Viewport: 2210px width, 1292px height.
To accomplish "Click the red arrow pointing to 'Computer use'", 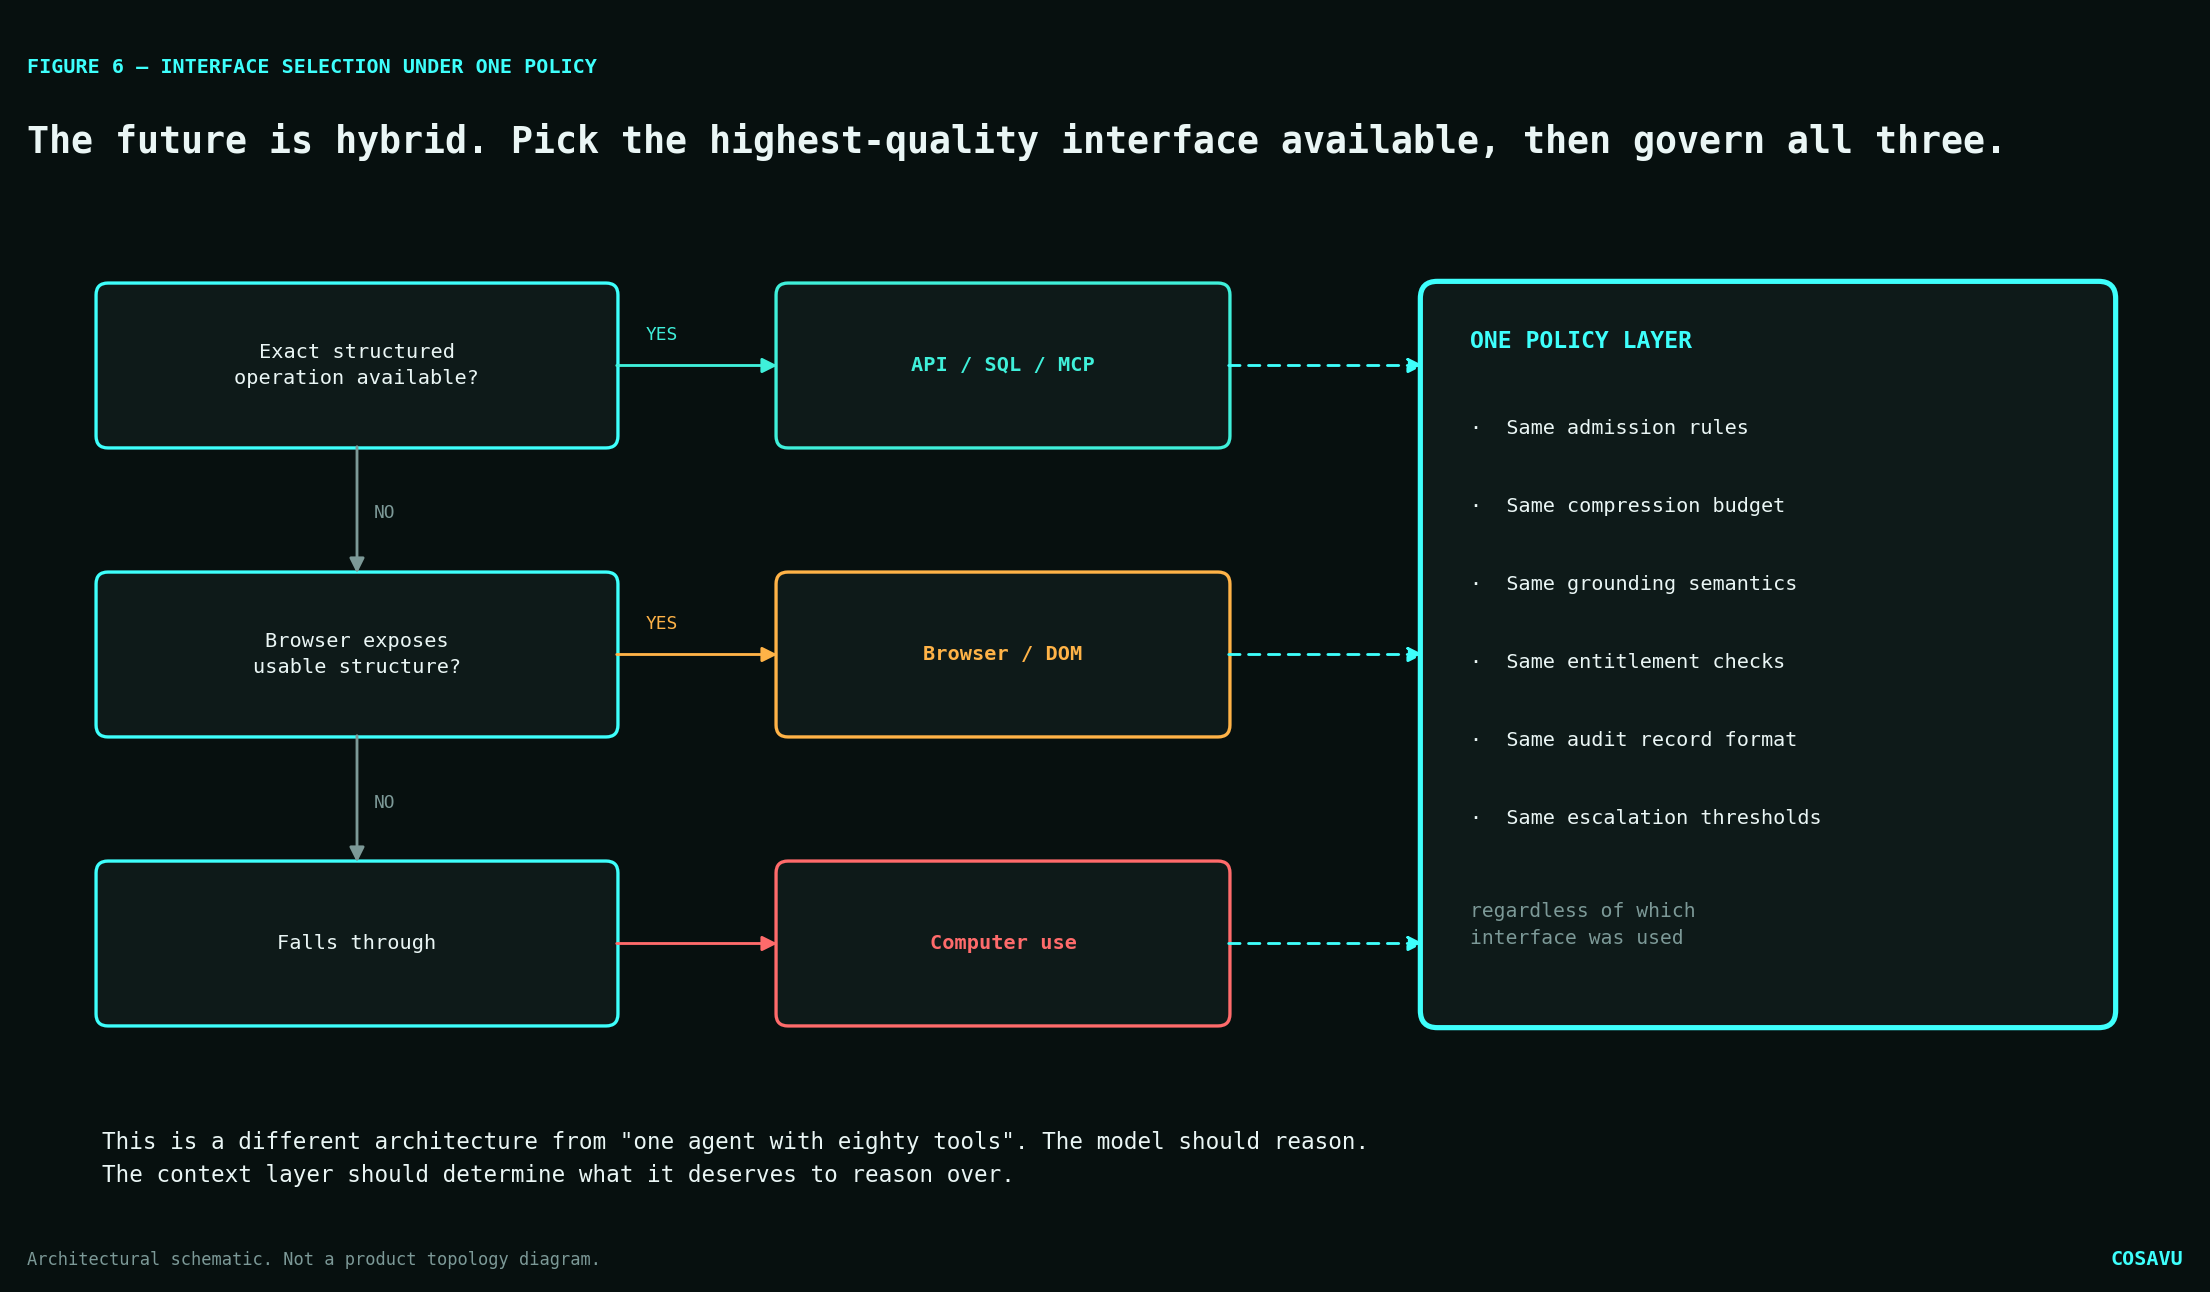I will coord(696,943).
